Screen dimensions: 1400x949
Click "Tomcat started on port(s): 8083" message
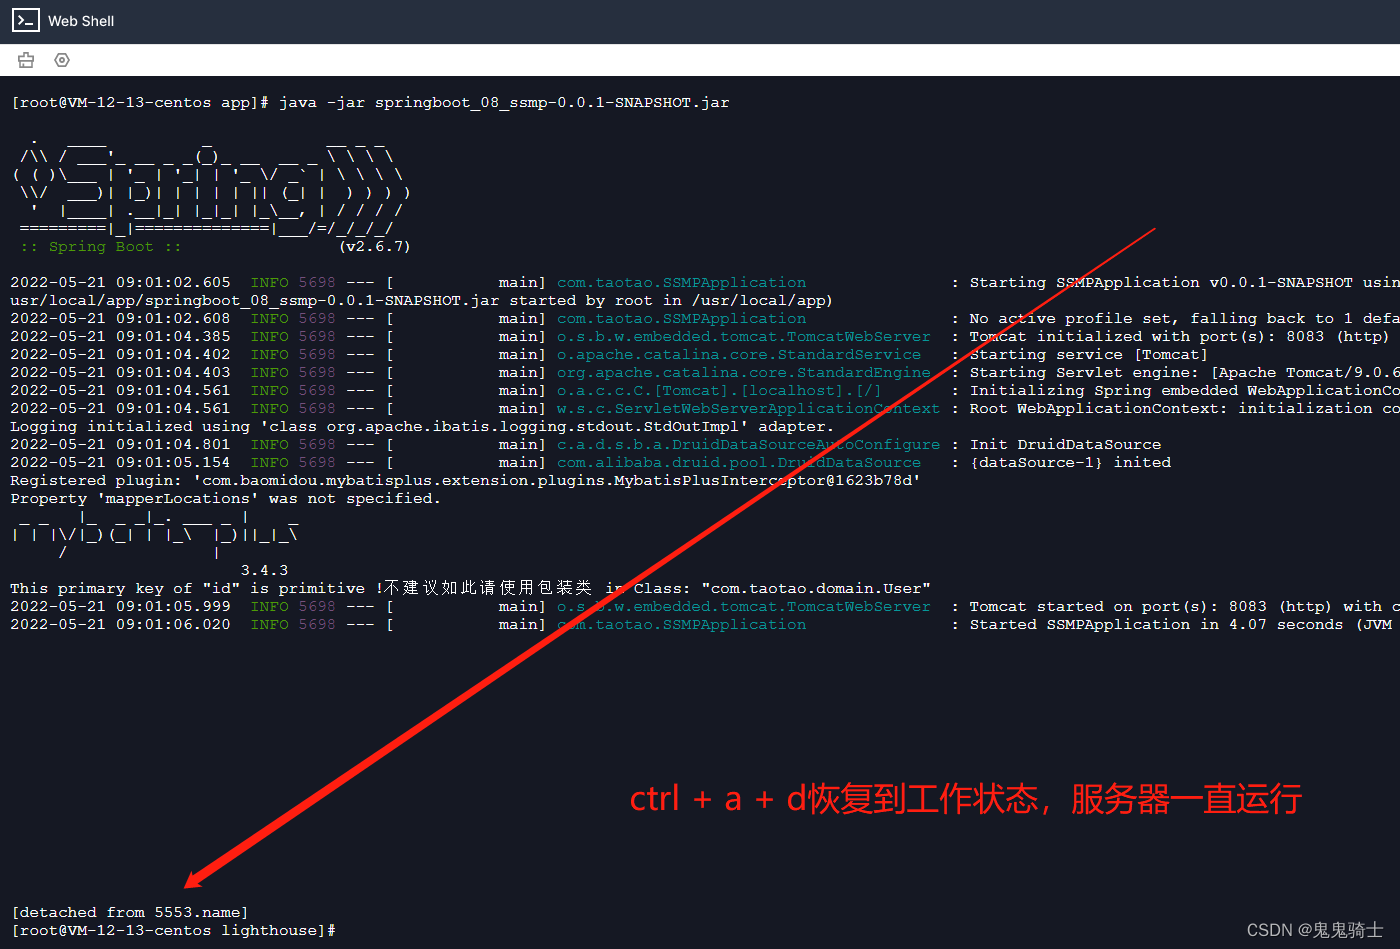click(1183, 606)
